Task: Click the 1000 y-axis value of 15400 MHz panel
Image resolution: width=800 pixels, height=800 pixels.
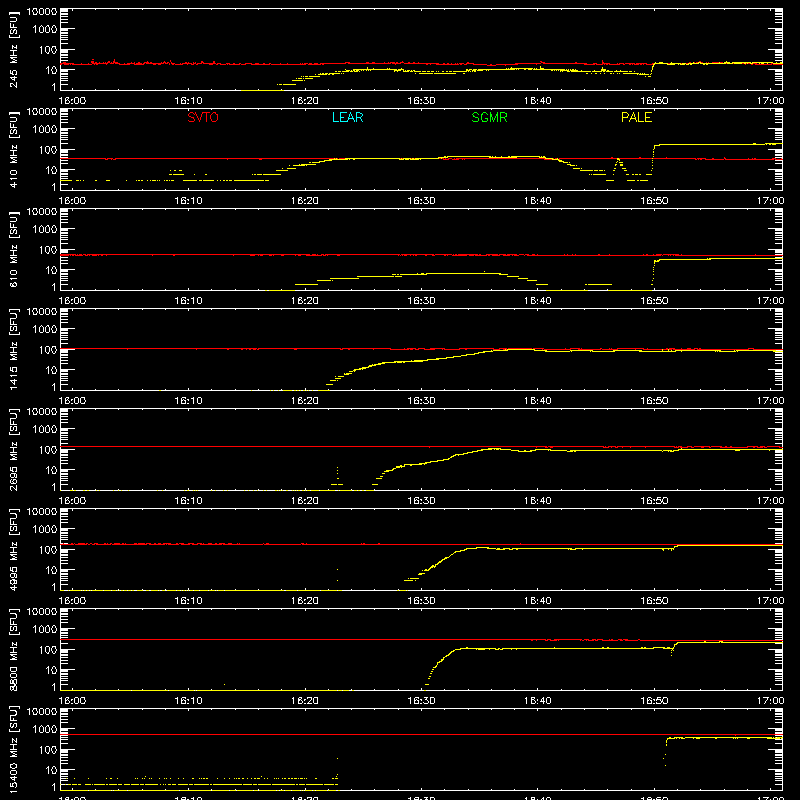Action: 45,730
